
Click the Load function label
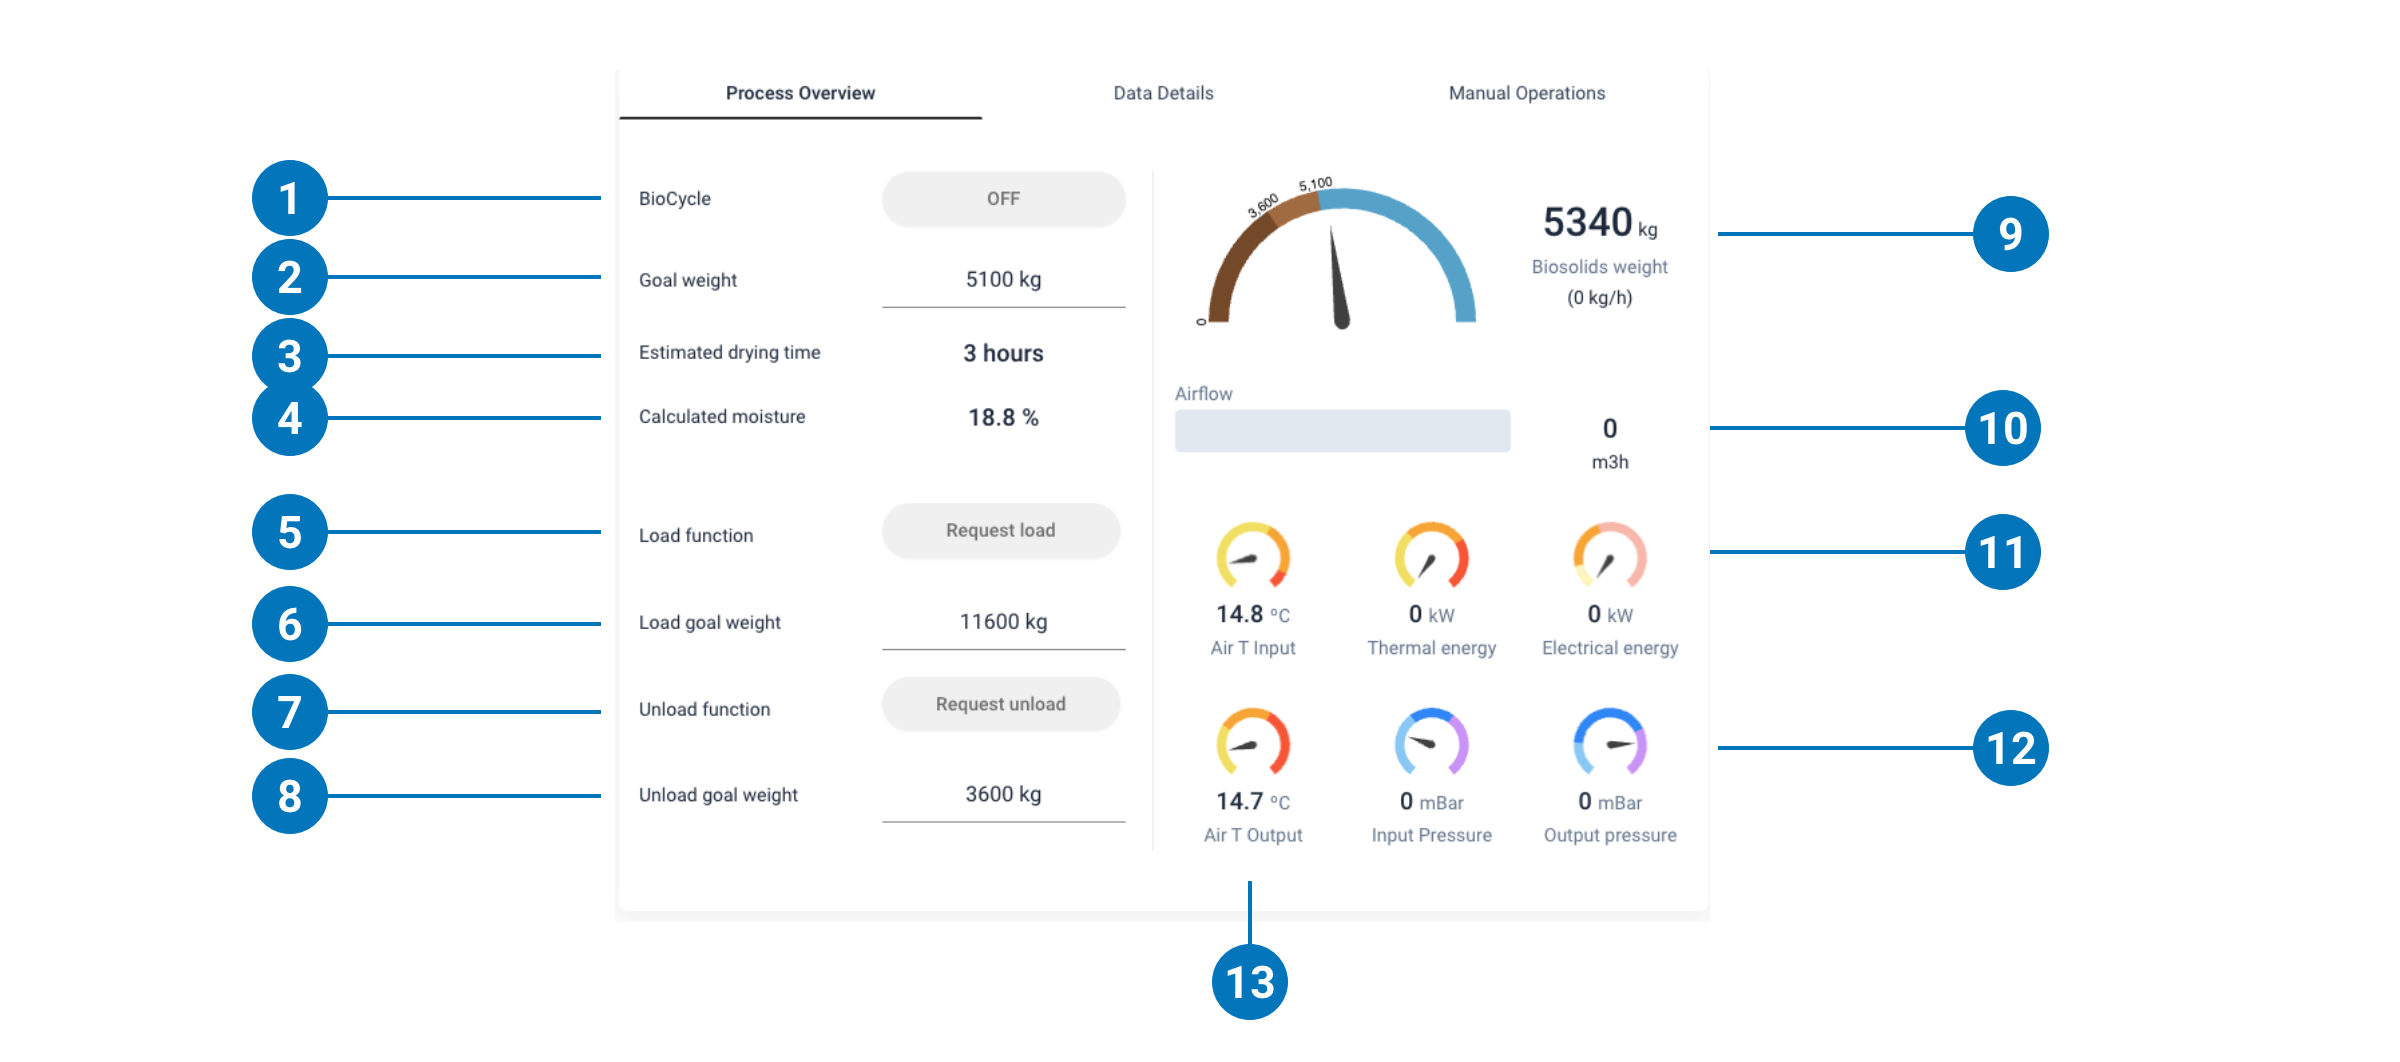click(x=696, y=536)
